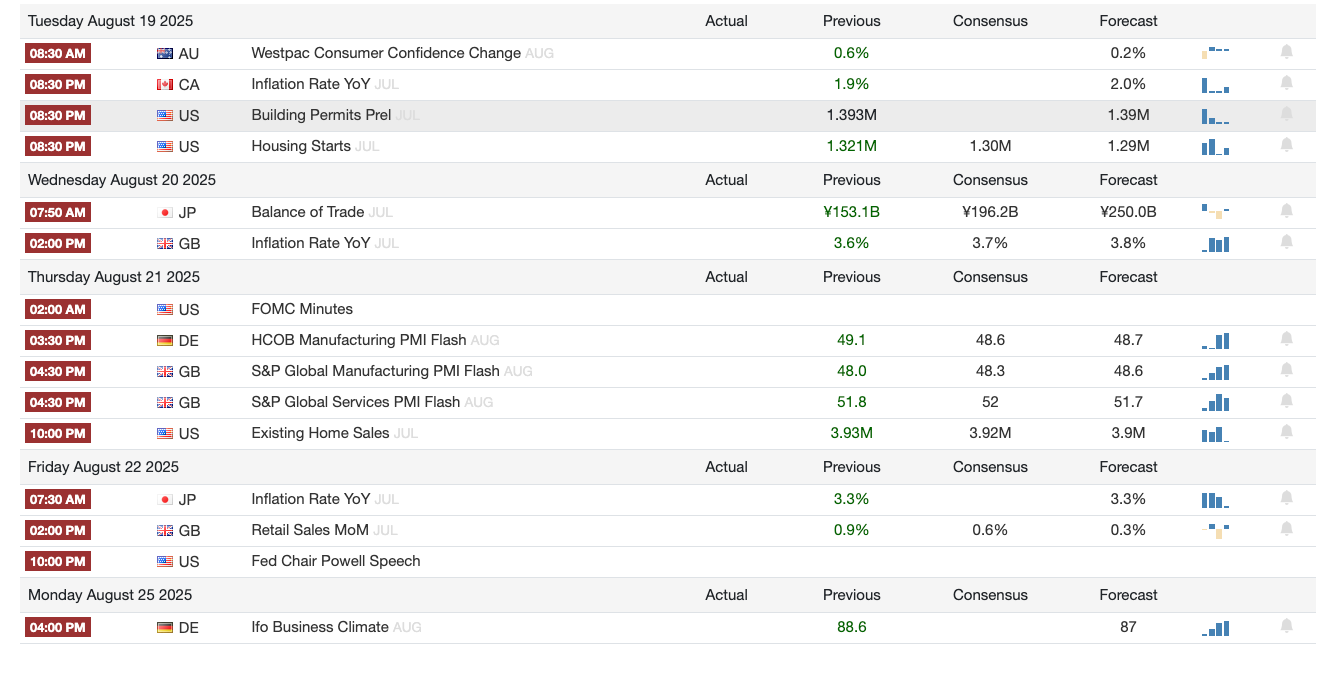Toggle bell for Japan Inflation Rate YoY
The image size is (1340, 676).
pyautogui.click(x=1286, y=498)
